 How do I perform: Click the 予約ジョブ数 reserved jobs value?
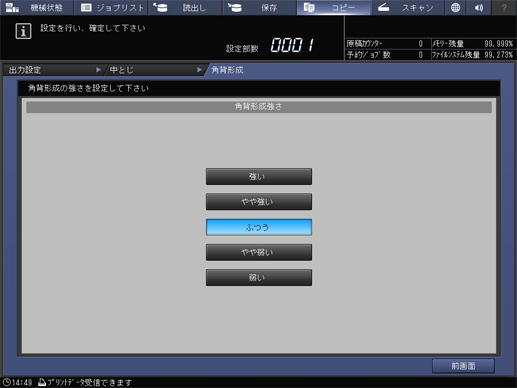tap(421, 55)
